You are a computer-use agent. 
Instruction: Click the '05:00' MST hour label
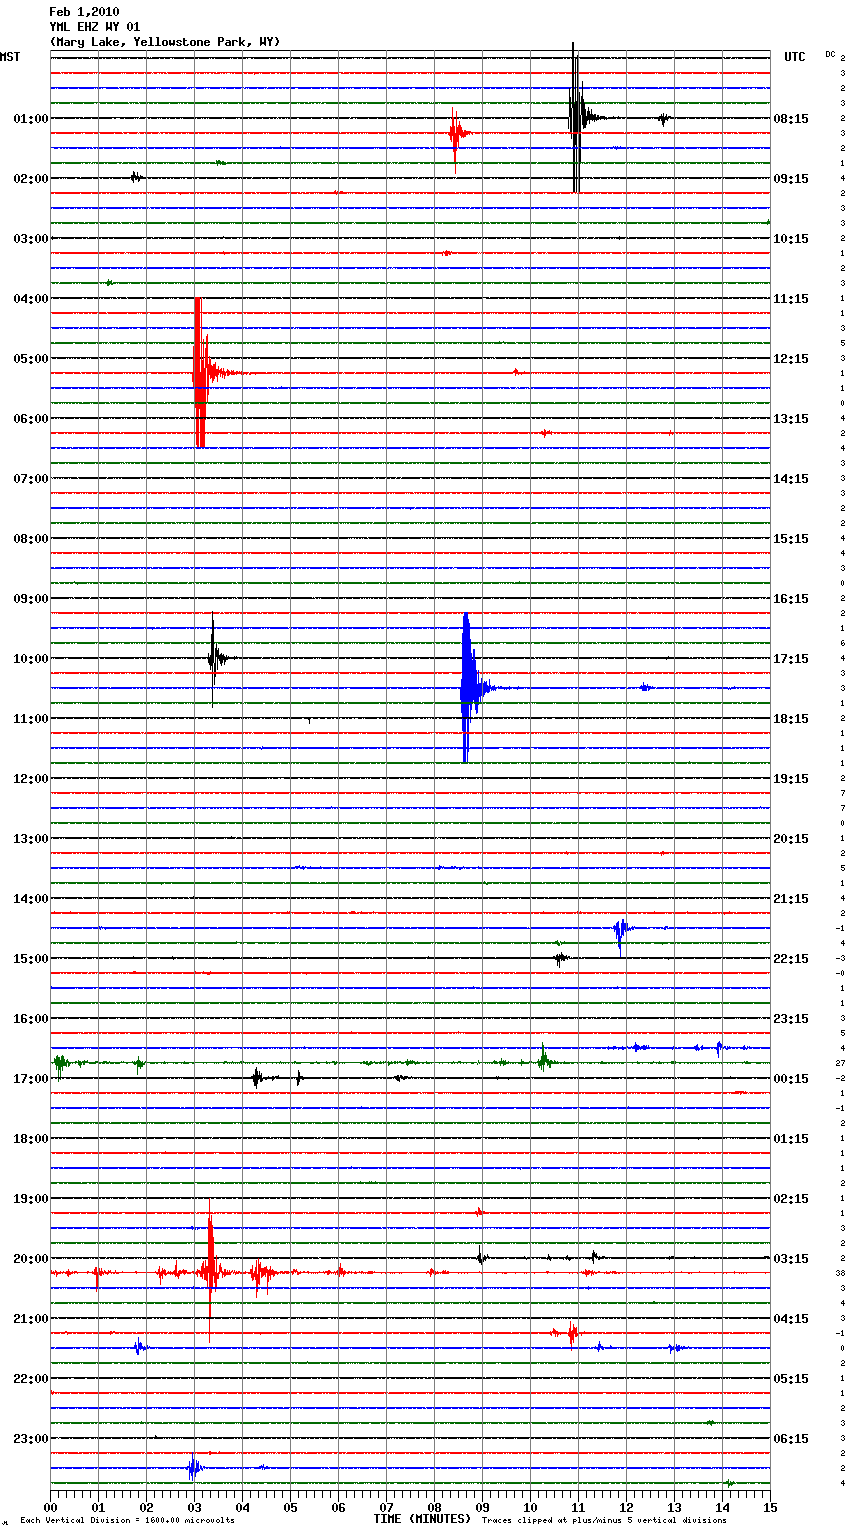pos(30,358)
